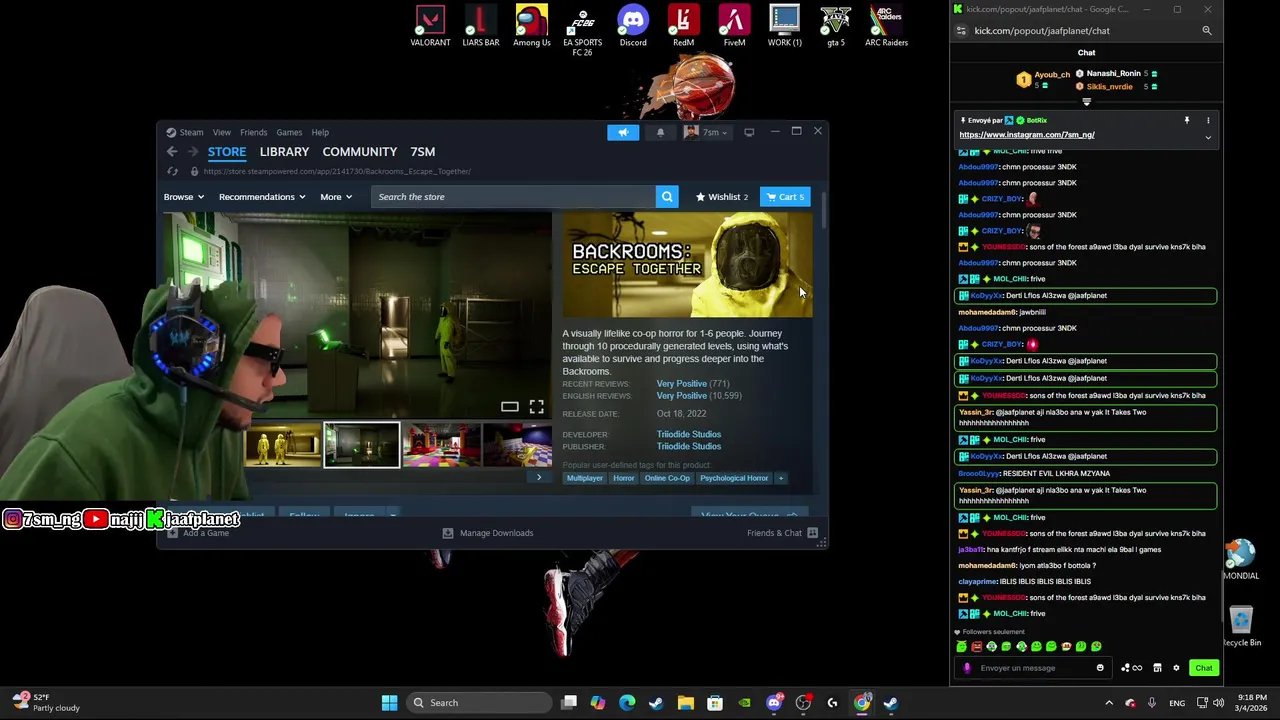
Task: Open the VALORANT desktop shortcut
Action: pos(430,27)
